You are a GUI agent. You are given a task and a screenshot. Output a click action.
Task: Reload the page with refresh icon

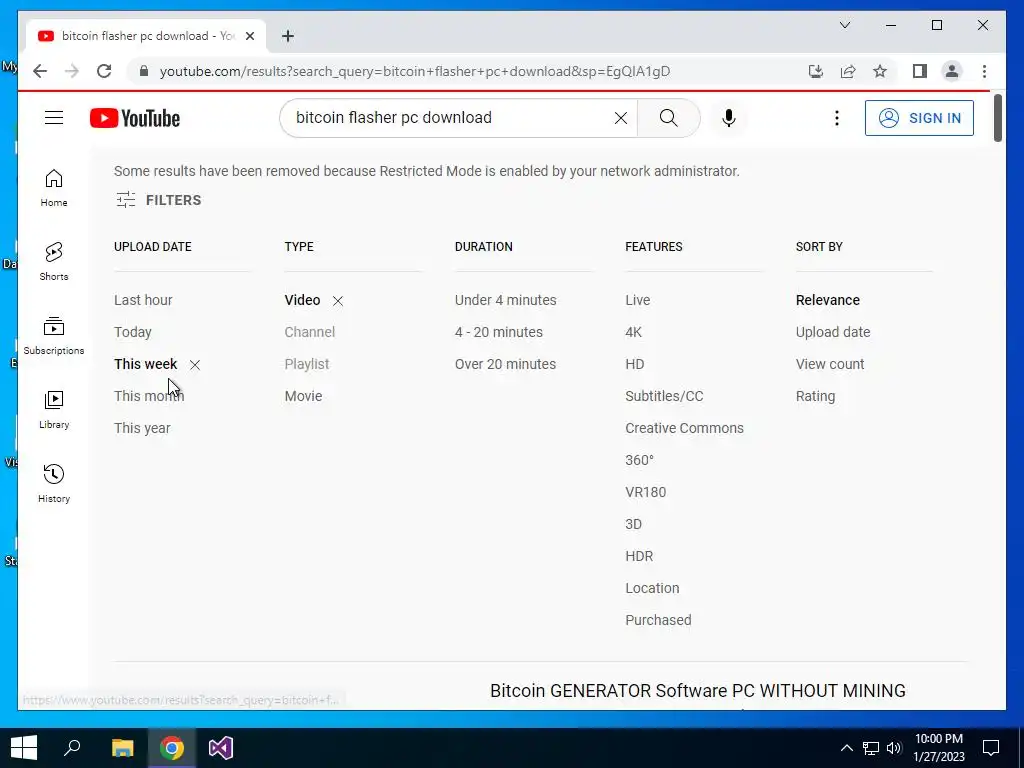104,71
